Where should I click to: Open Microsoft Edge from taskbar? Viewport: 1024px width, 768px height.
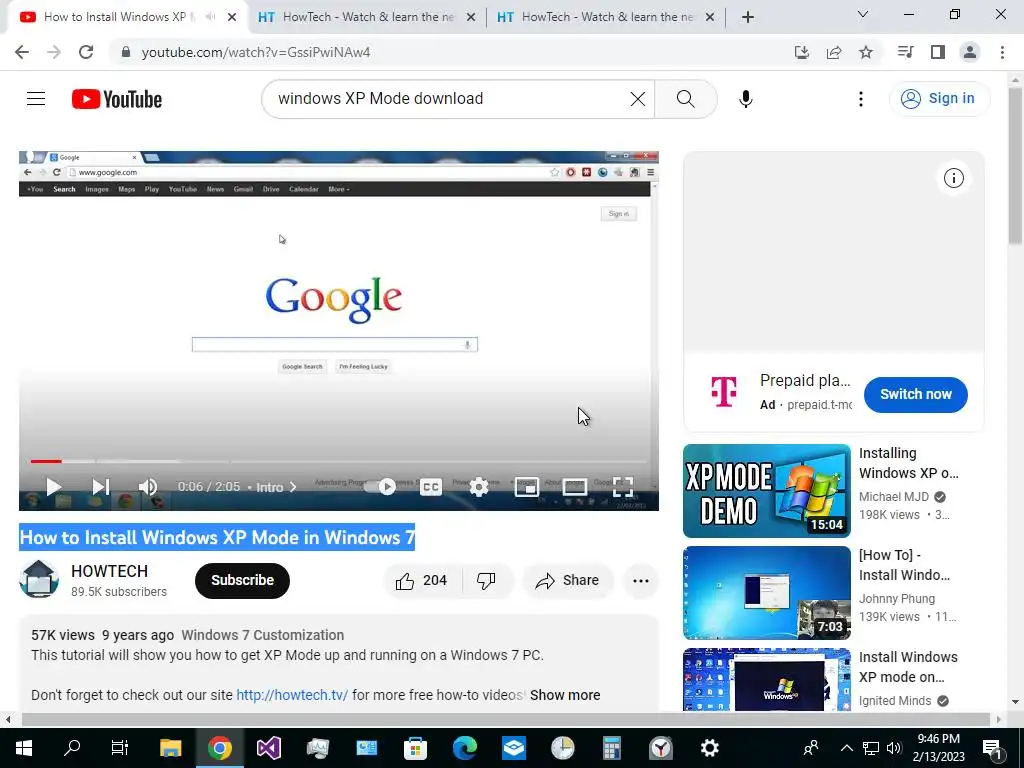click(x=464, y=748)
